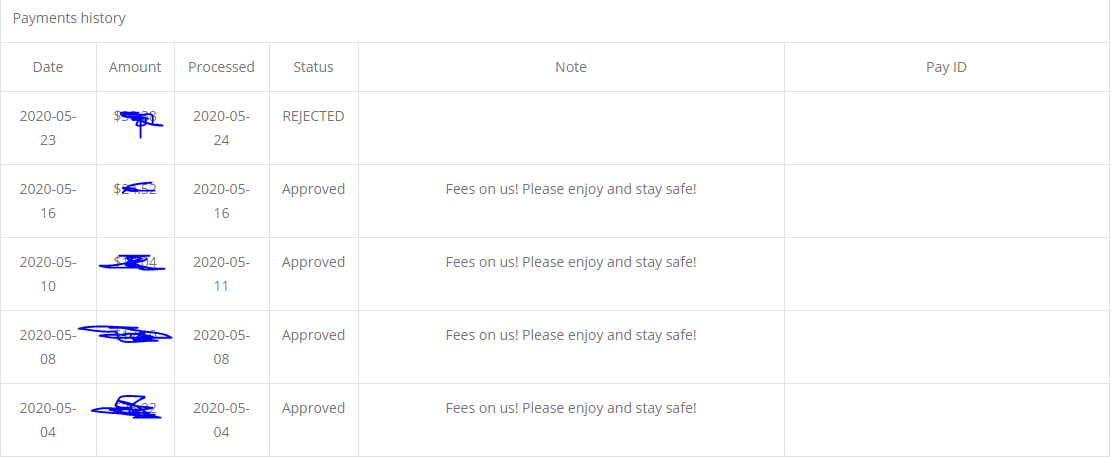Select the 2020-05-24 processed date cell

click(x=221, y=128)
